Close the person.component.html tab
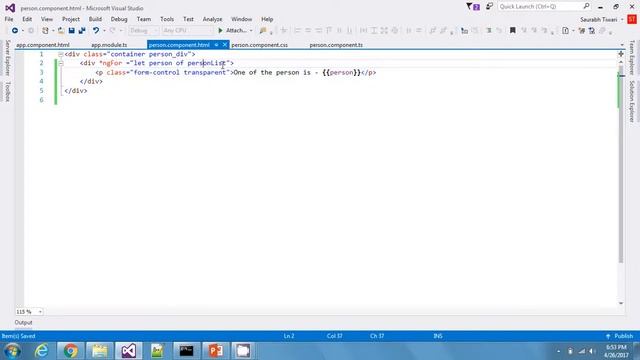640x360 pixels. (224, 45)
